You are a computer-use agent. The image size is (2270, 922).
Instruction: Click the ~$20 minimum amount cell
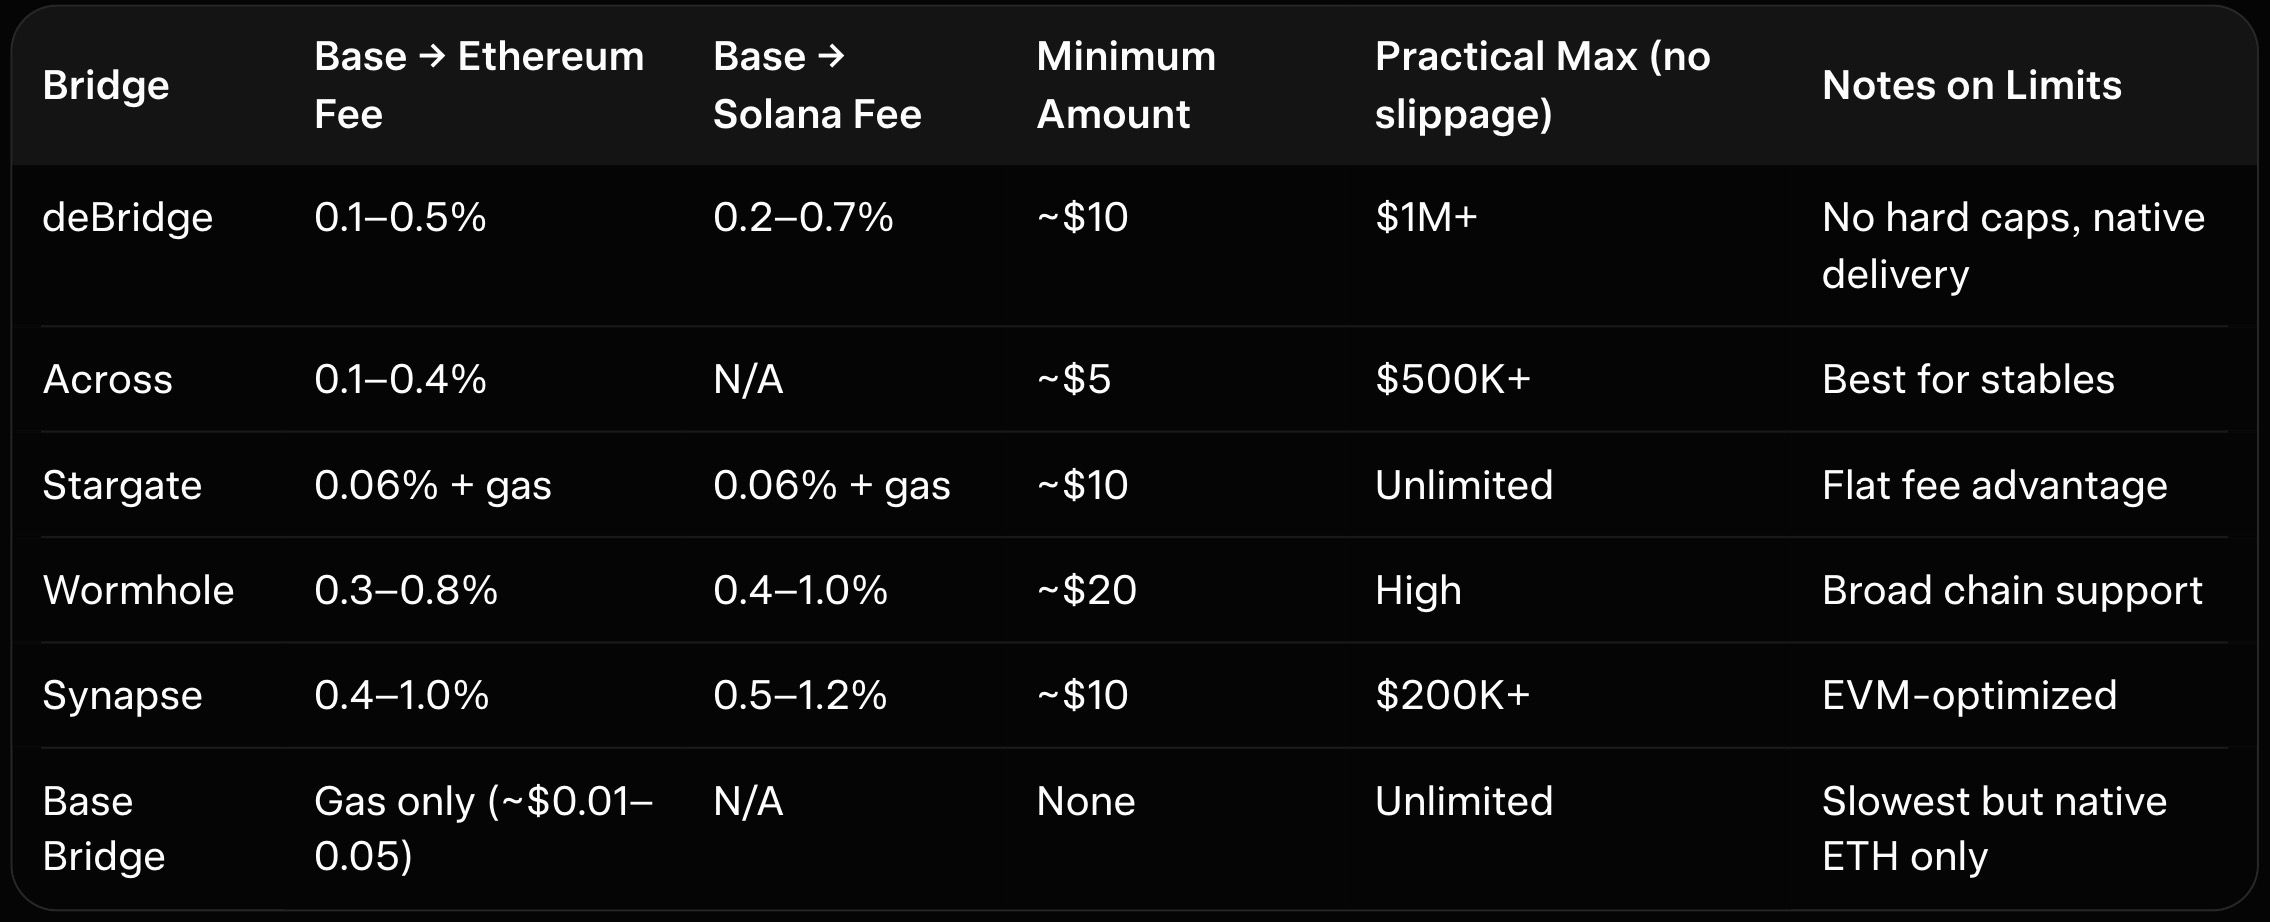(x=1086, y=590)
